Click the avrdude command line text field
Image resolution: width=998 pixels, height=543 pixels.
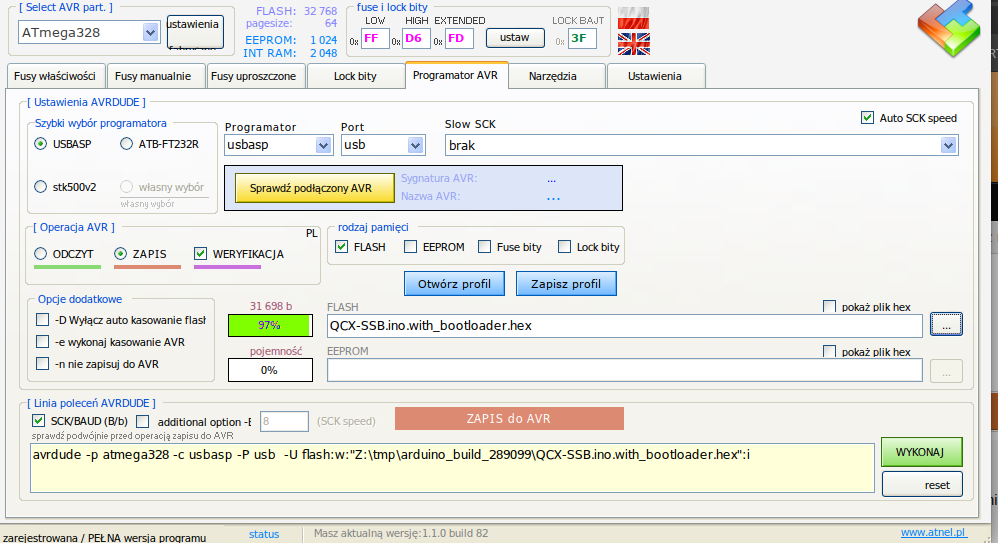[x=450, y=469]
